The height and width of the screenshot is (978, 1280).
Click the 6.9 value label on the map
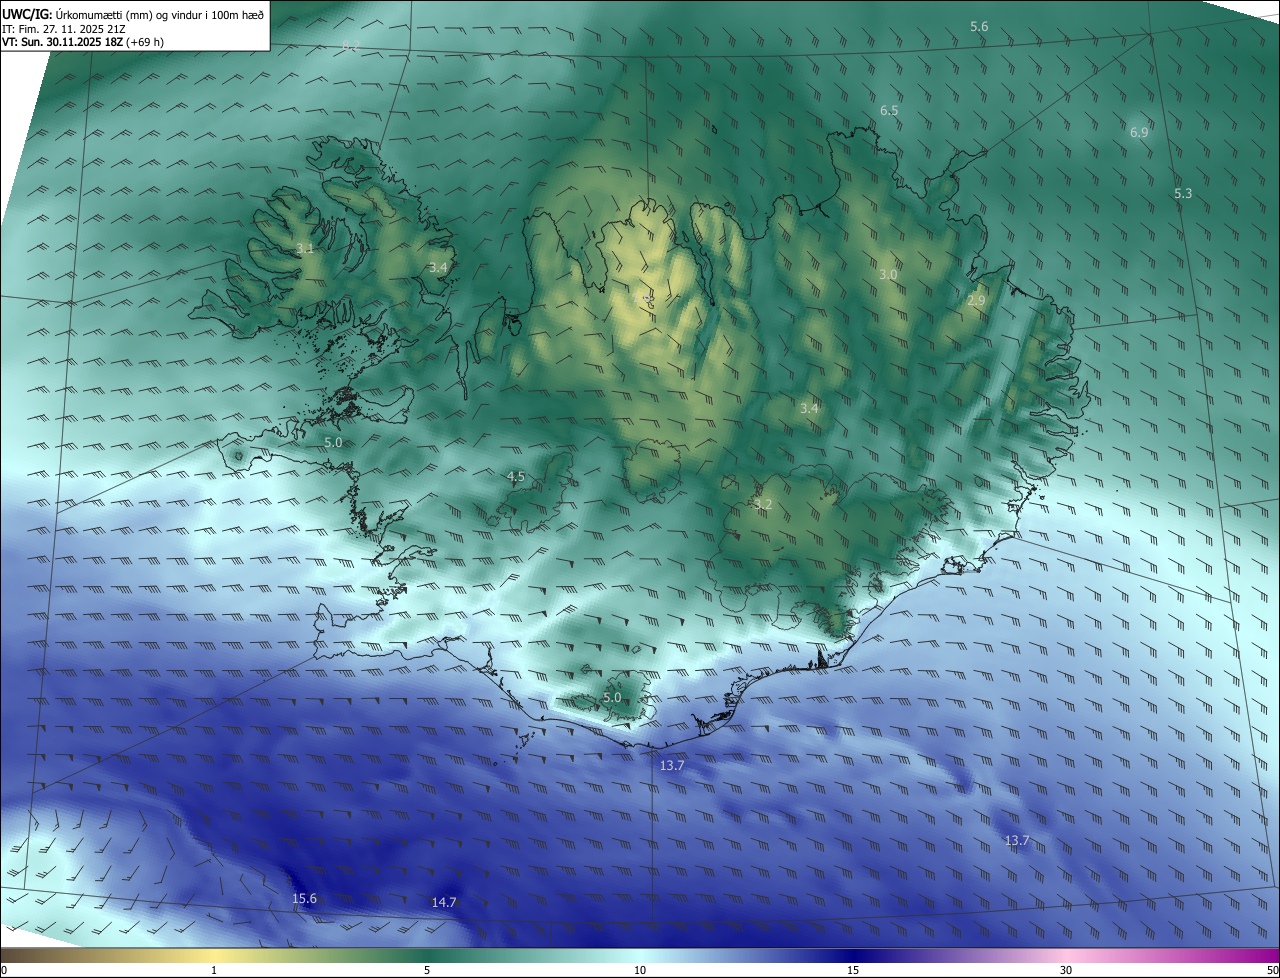[1139, 132]
